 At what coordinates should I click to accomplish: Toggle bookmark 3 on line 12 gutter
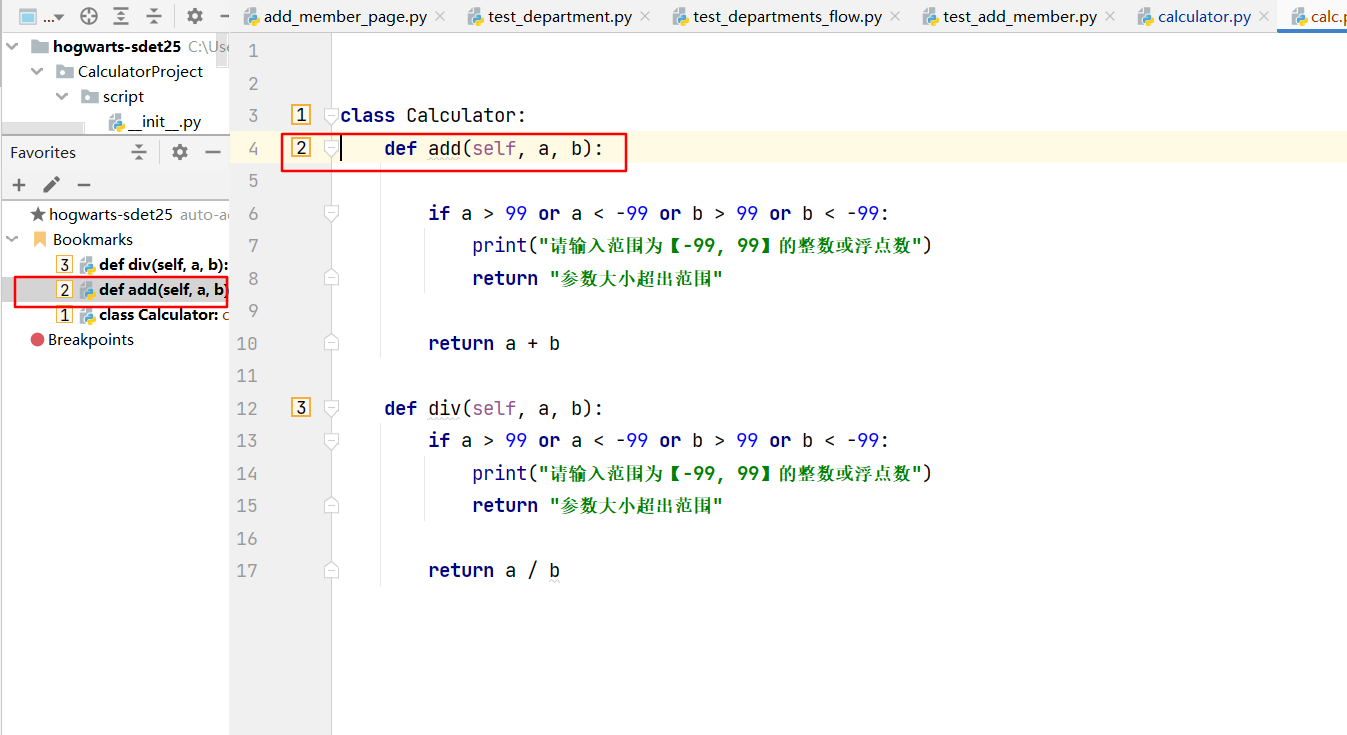pyautogui.click(x=301, y=407)
